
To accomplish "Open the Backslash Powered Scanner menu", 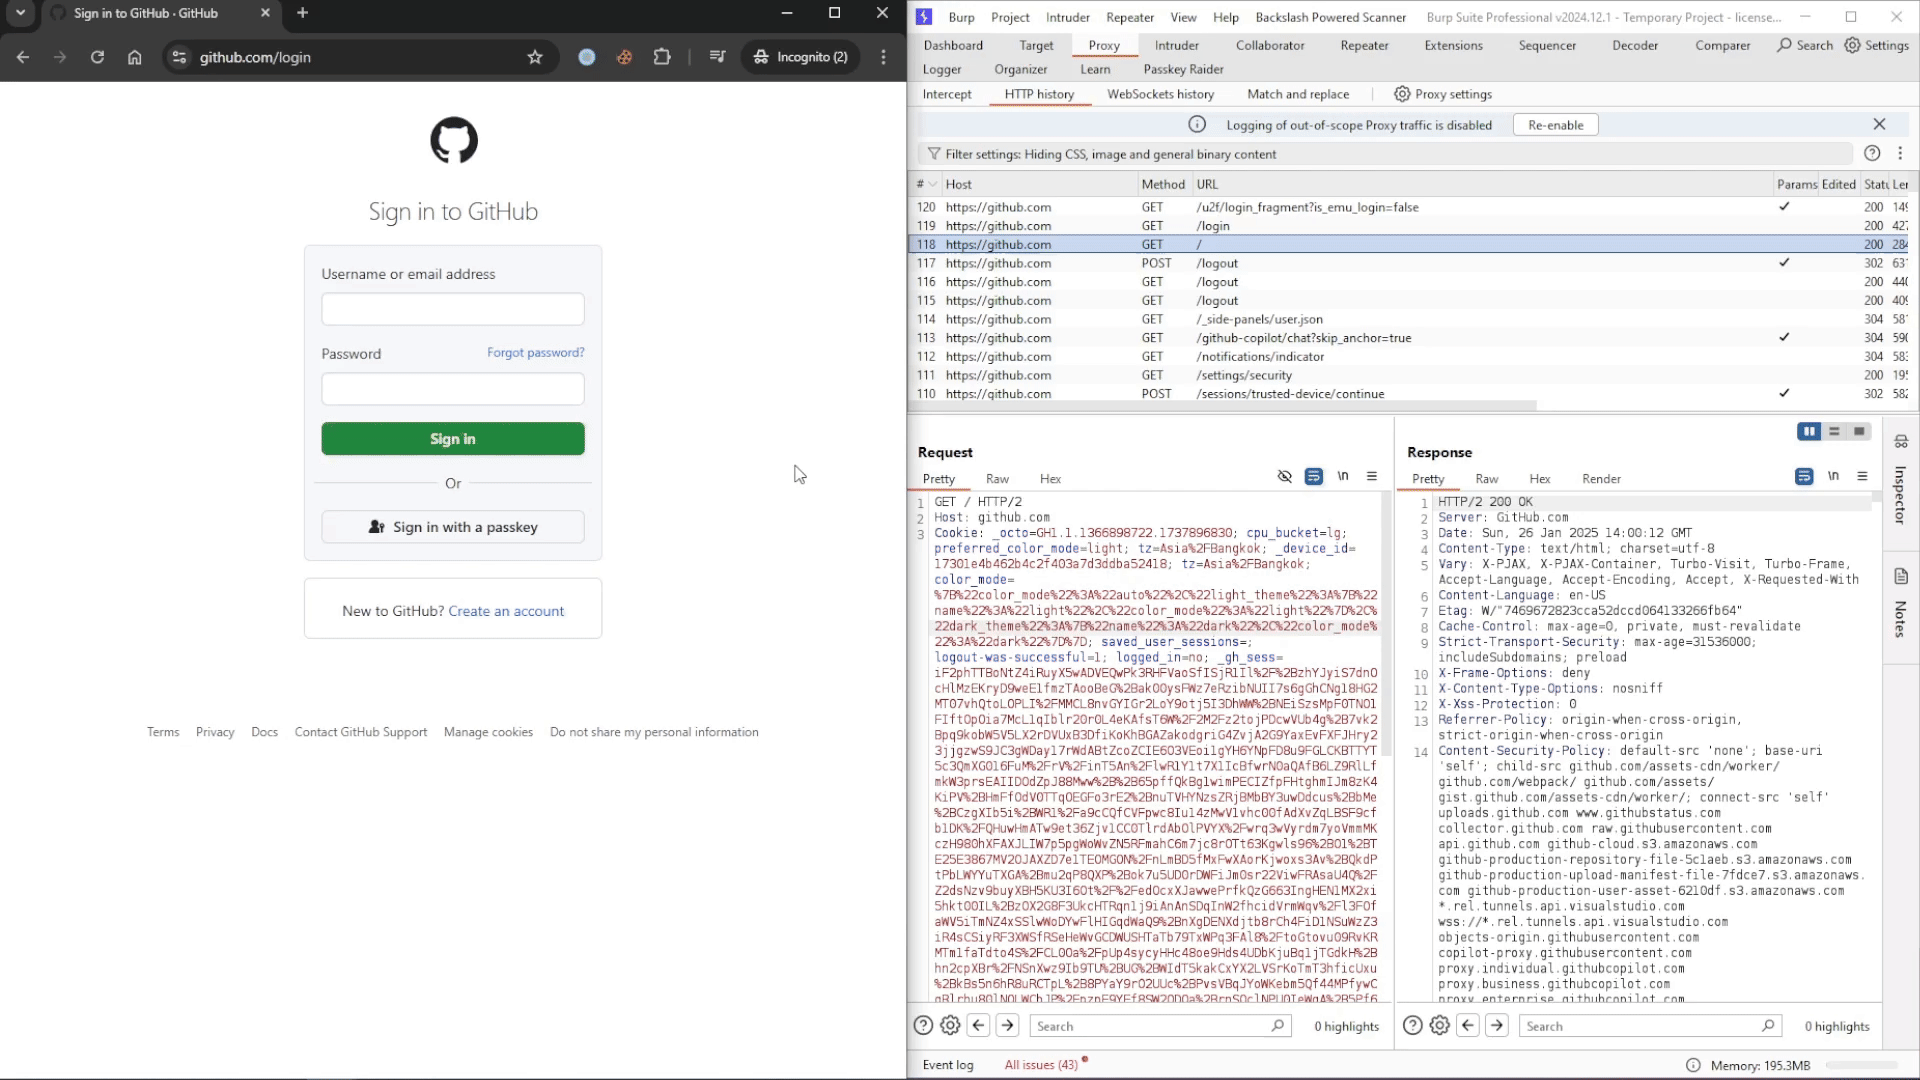I will pos(1330,17).
